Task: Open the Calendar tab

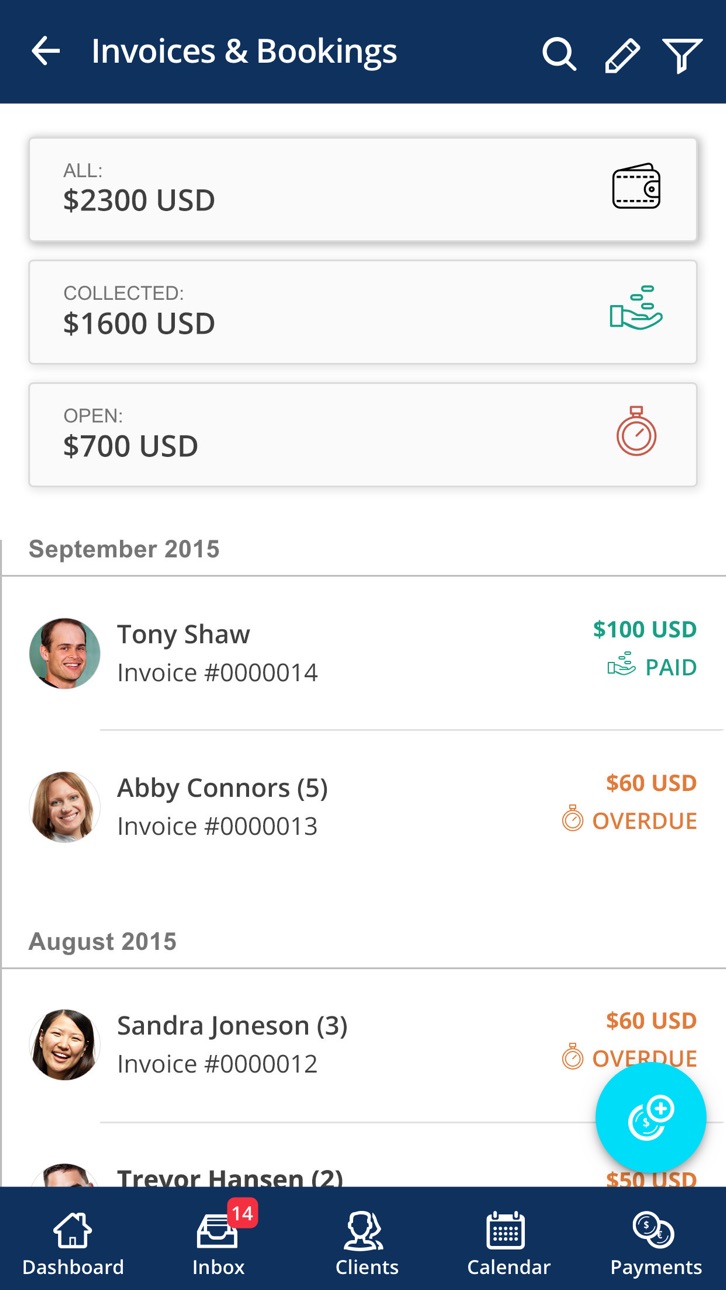Action: pyautogui.click(x=508, y=1243)
